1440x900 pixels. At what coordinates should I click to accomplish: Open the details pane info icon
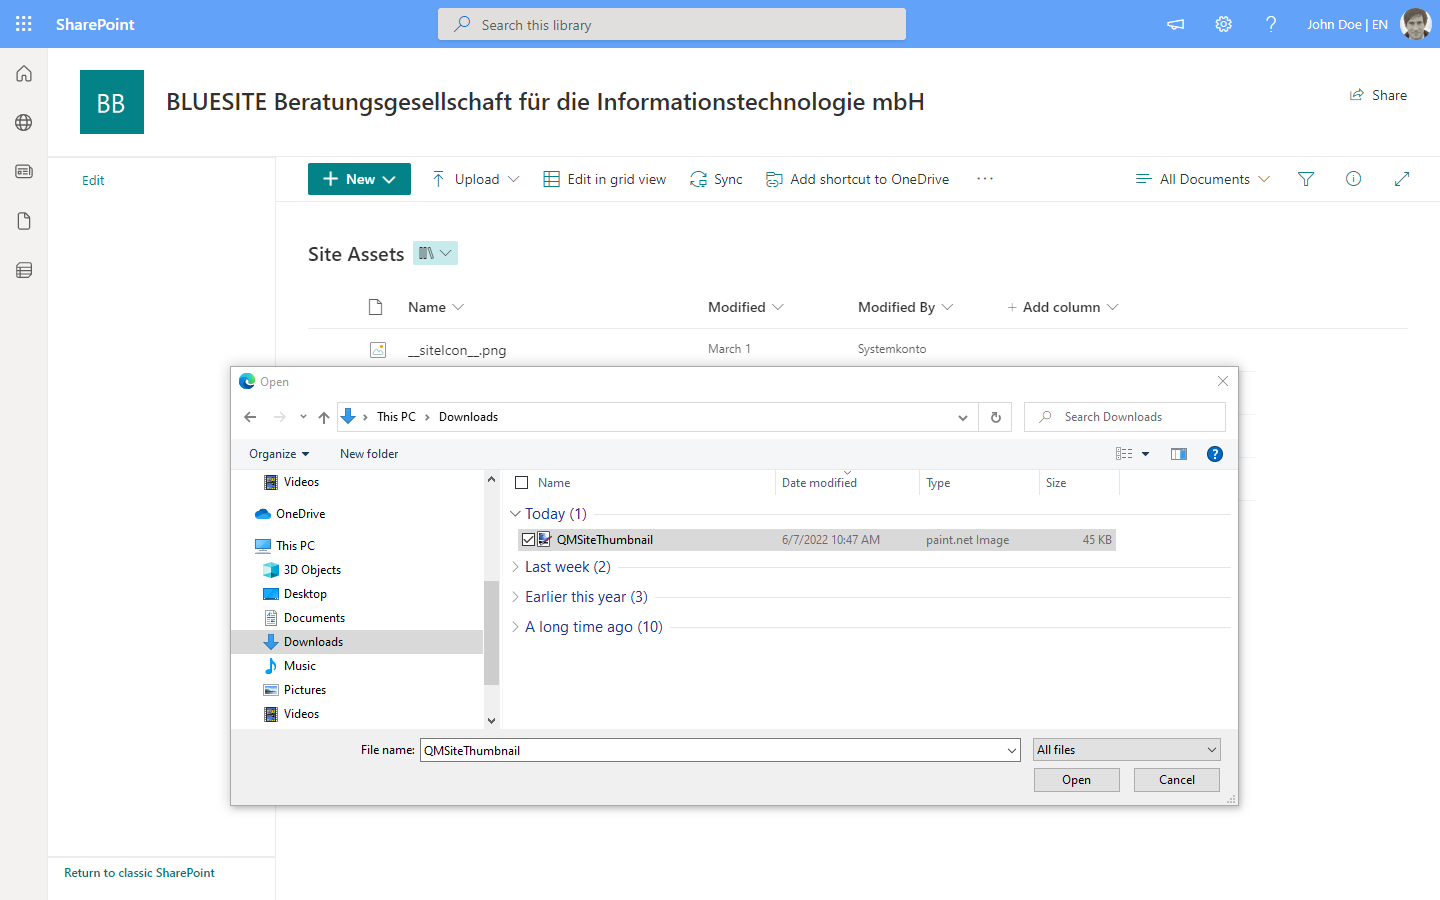(x=1353, y=179)
